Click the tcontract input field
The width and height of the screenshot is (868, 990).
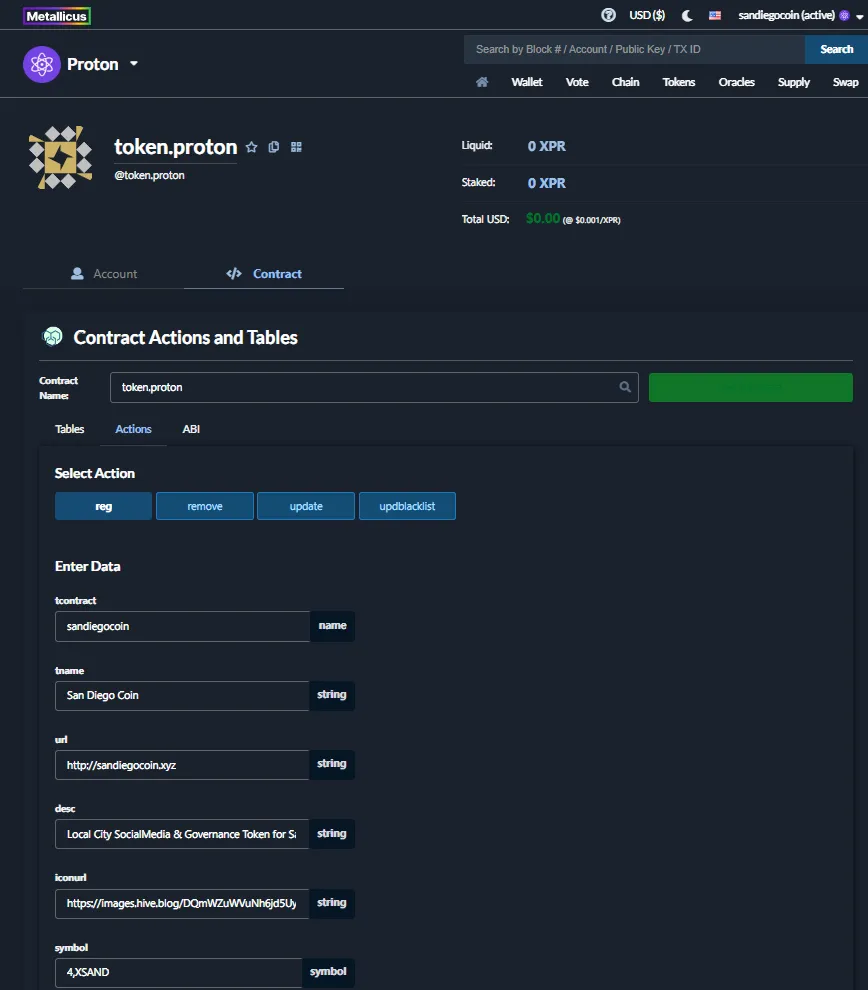182,626
